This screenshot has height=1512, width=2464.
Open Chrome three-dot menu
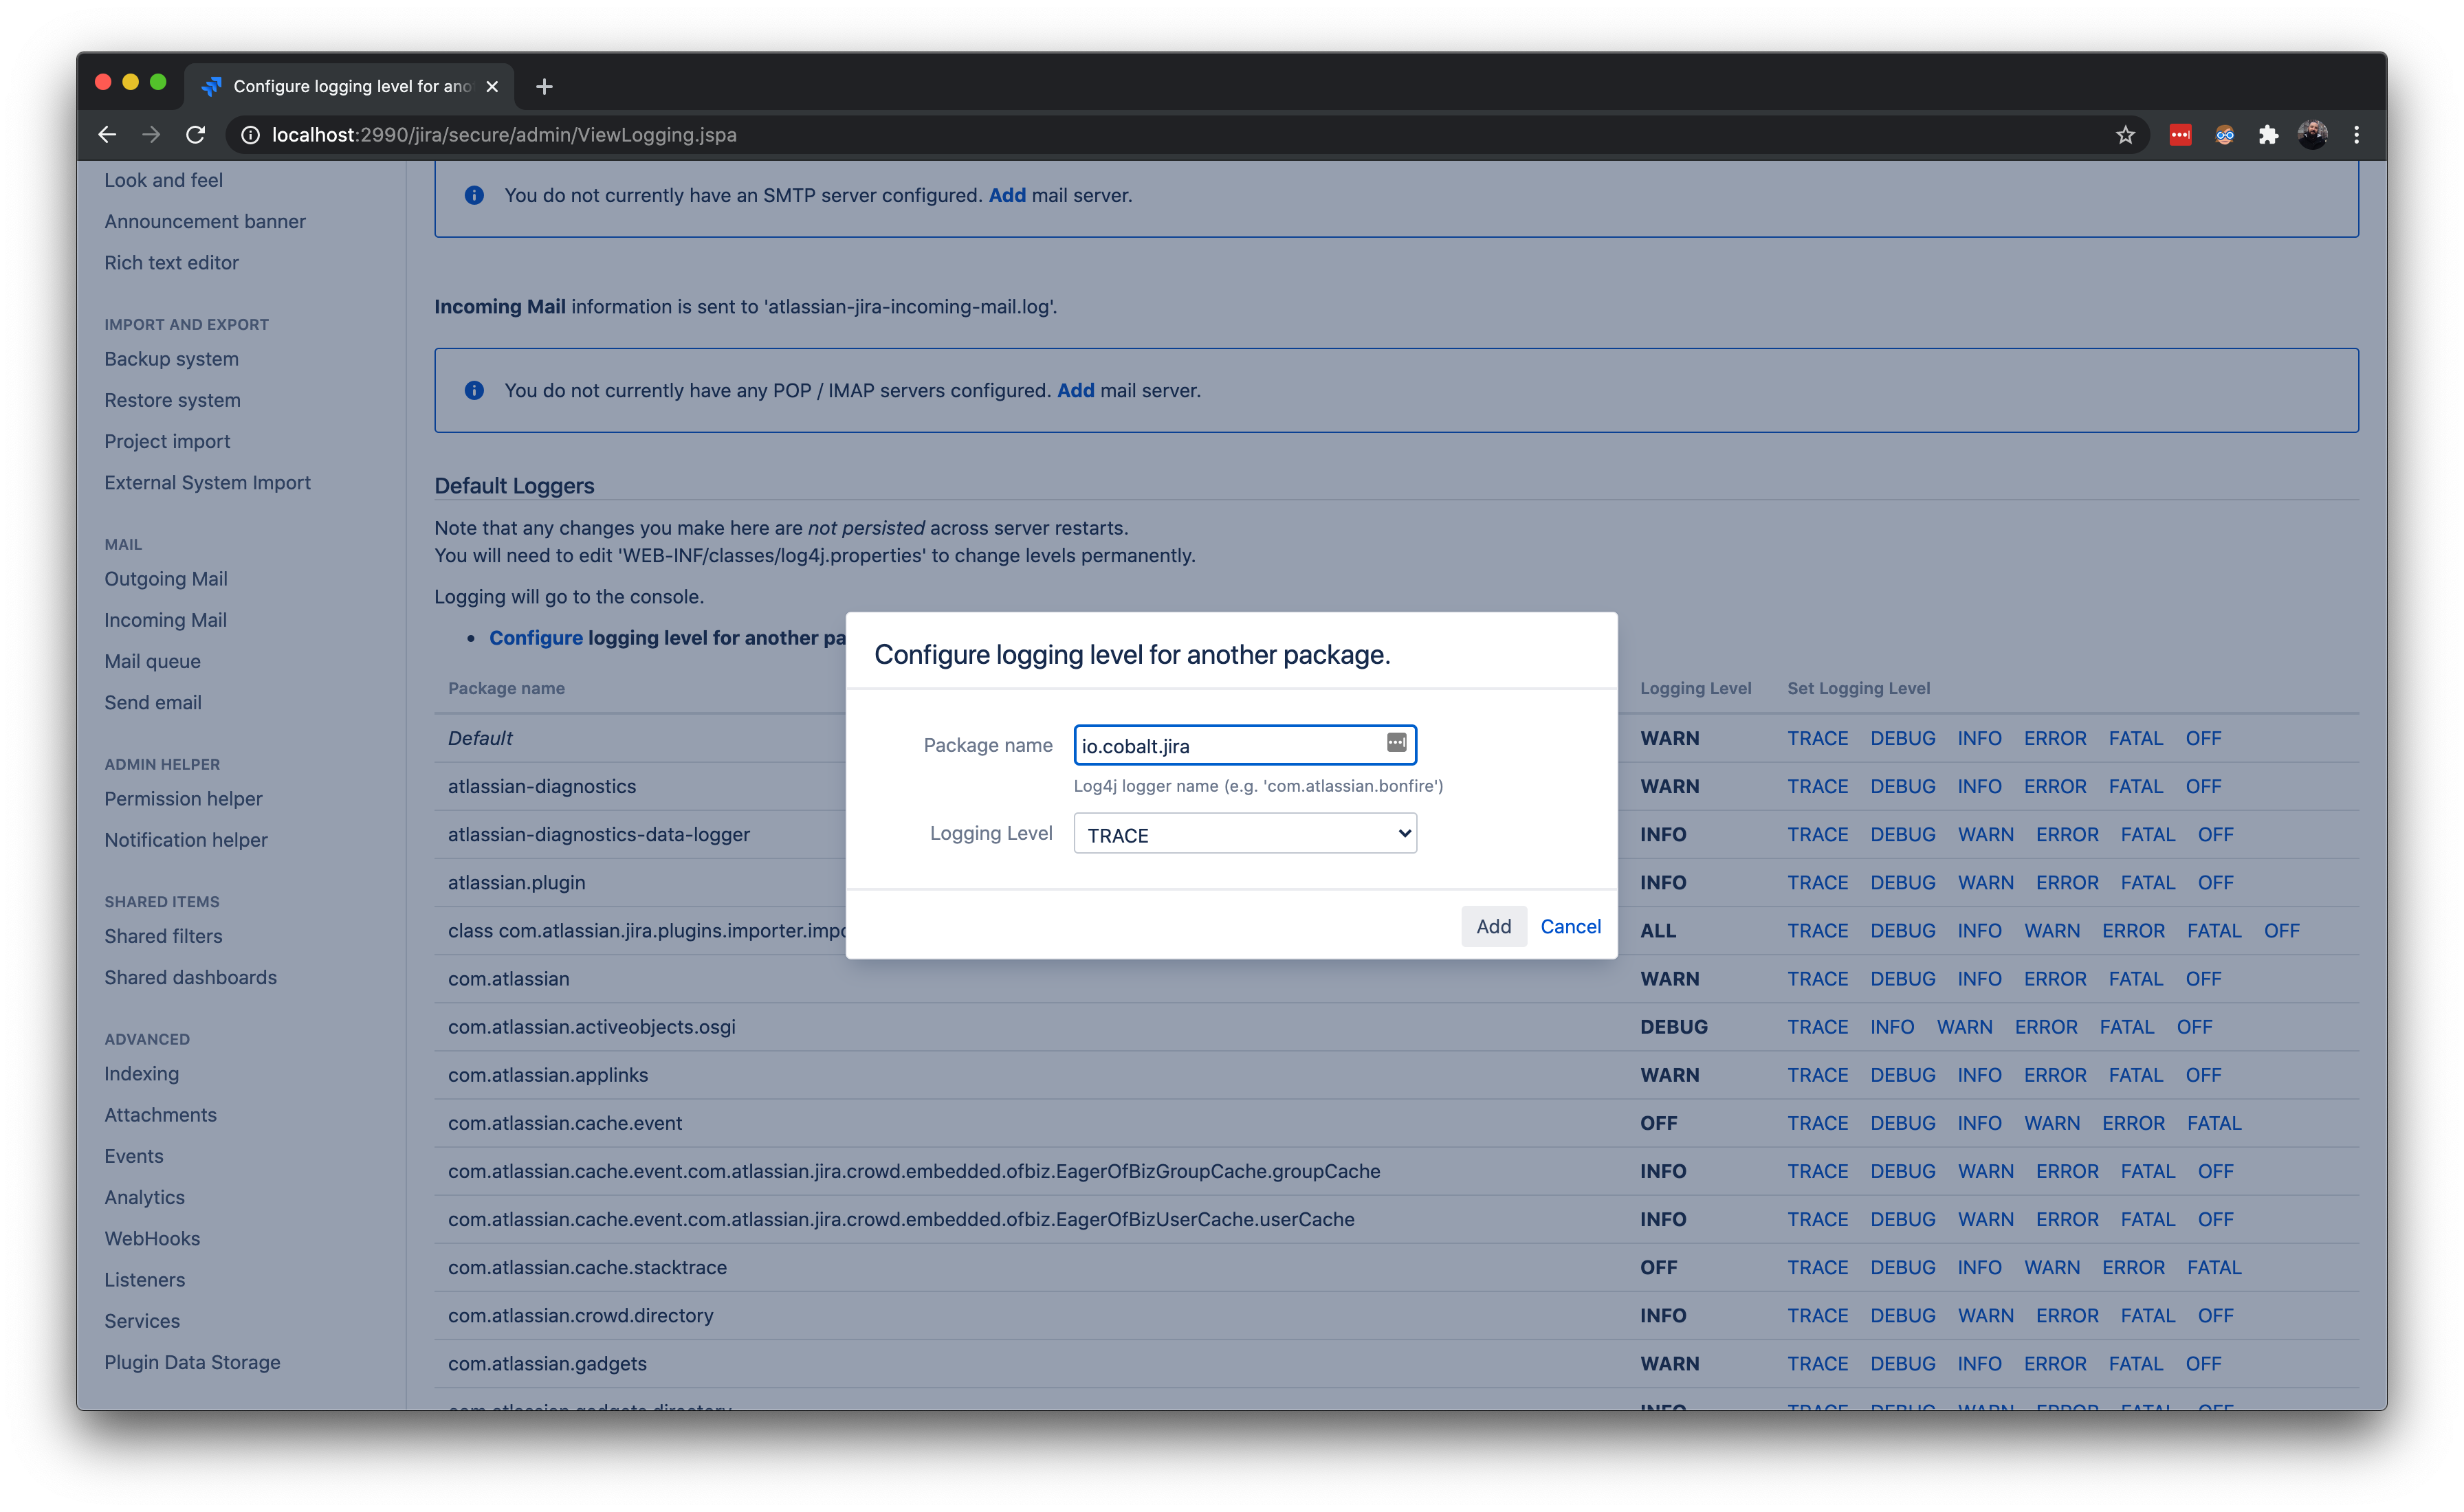click(2356, 135)
